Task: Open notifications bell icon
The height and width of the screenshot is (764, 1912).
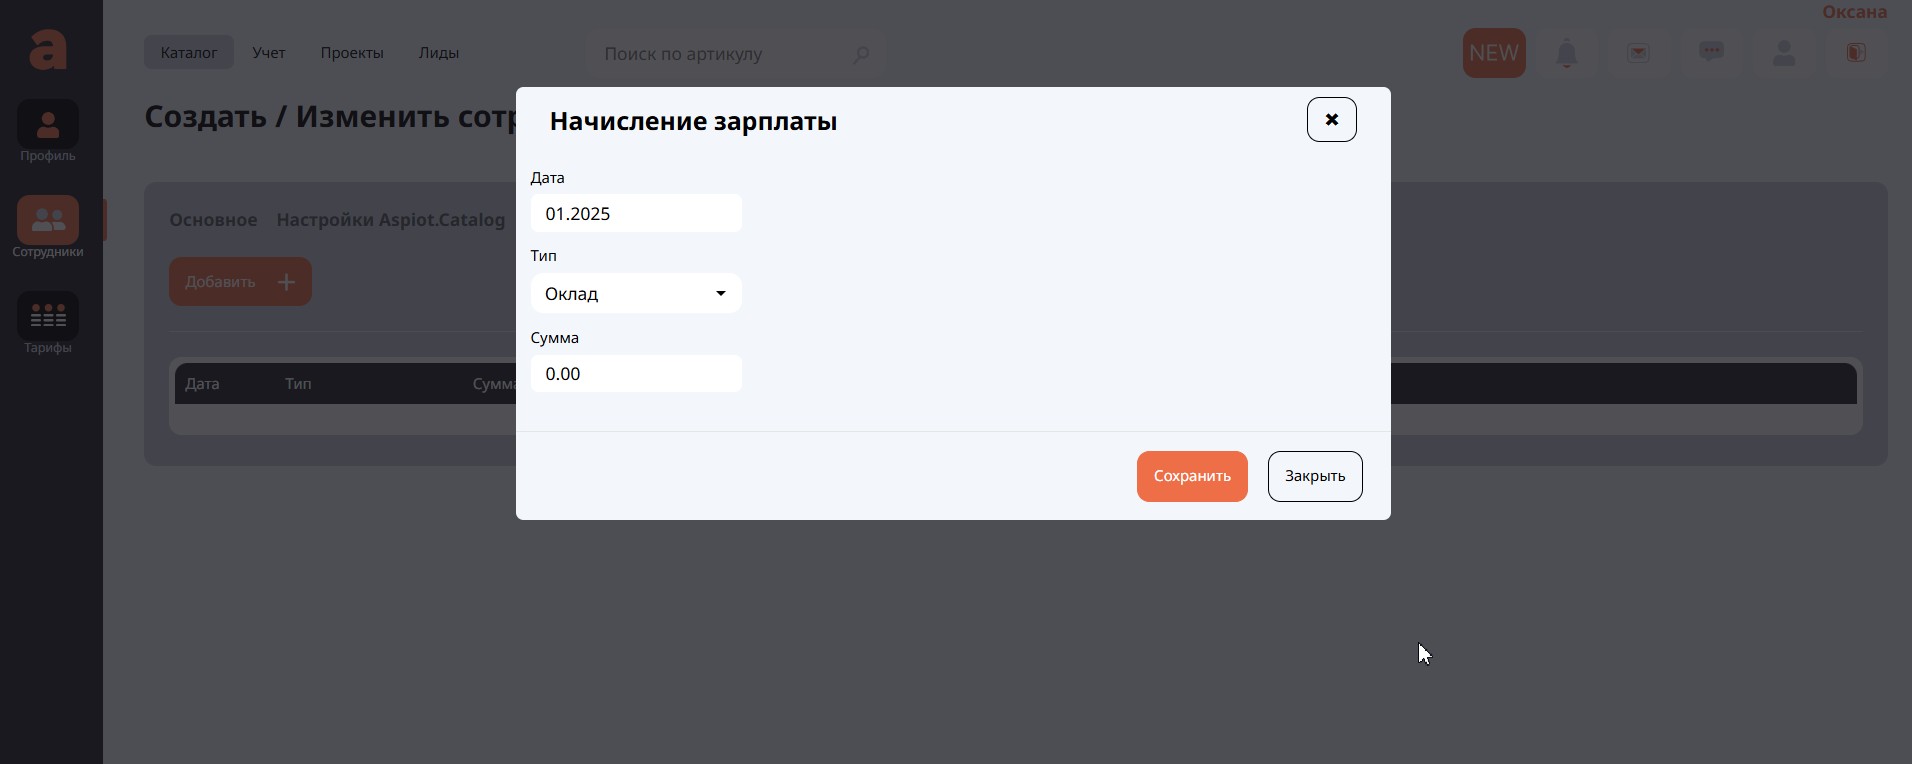Action: [x=1566, y=53]
